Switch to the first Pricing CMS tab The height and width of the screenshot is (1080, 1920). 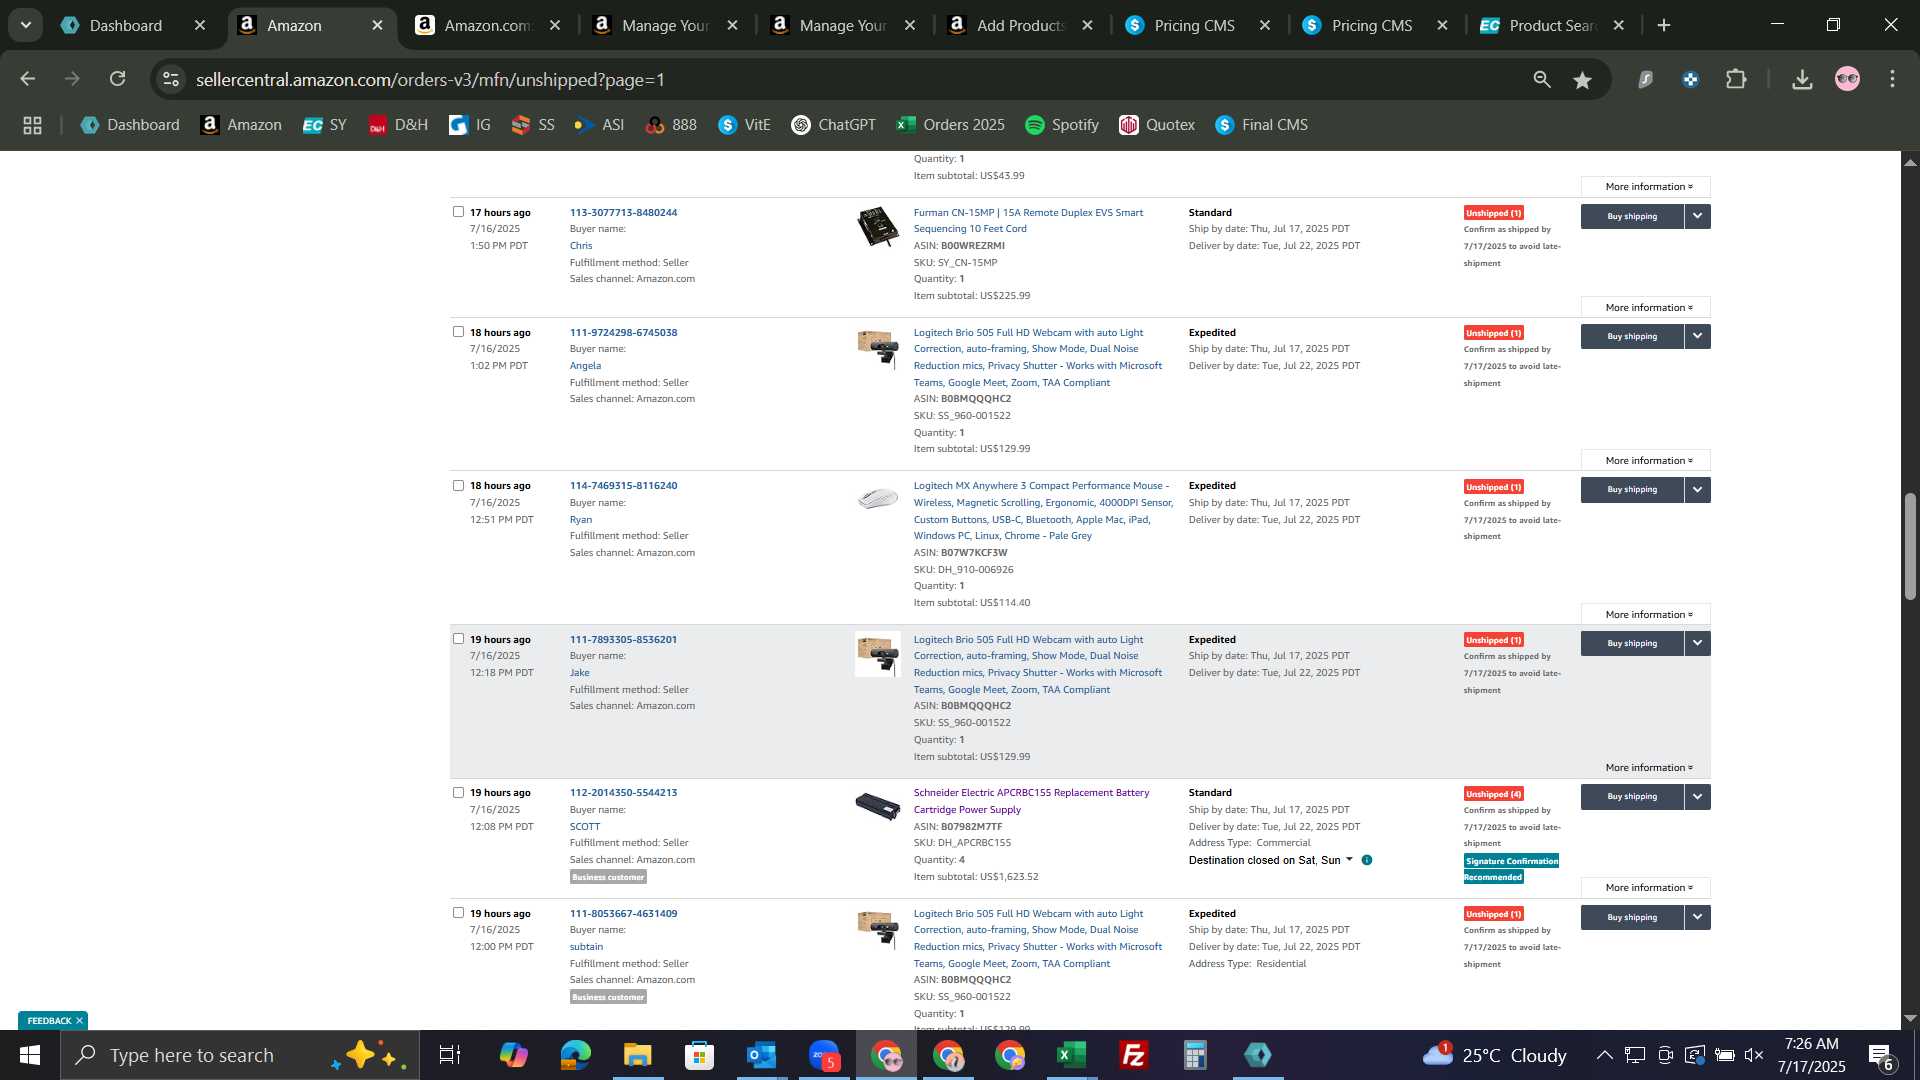tap(1194, 25)
